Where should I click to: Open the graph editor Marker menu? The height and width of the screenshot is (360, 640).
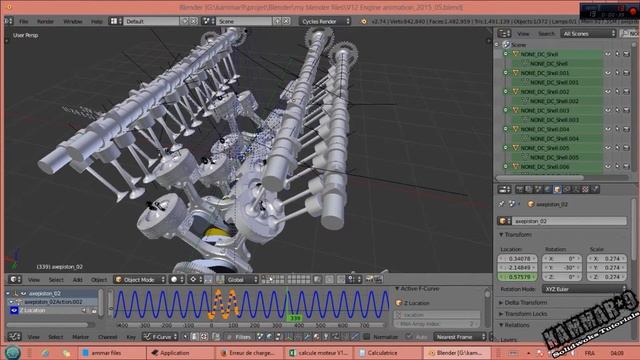[80, 336]
